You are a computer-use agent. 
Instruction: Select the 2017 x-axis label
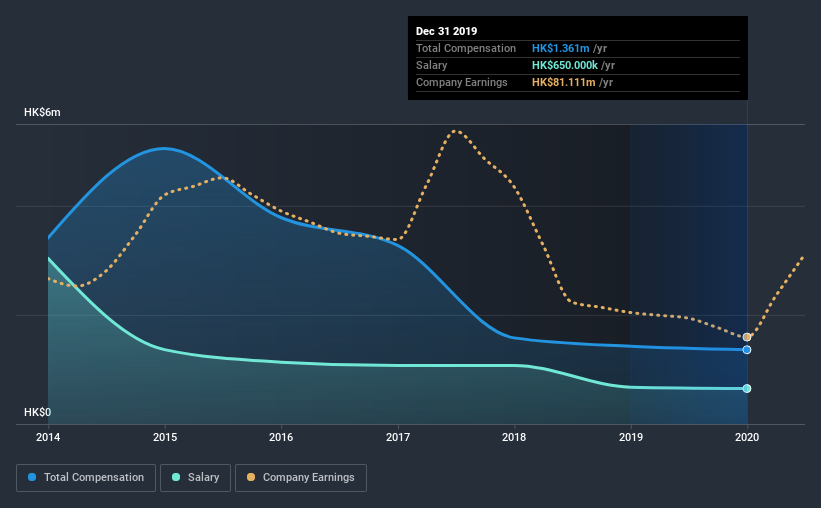398,437
